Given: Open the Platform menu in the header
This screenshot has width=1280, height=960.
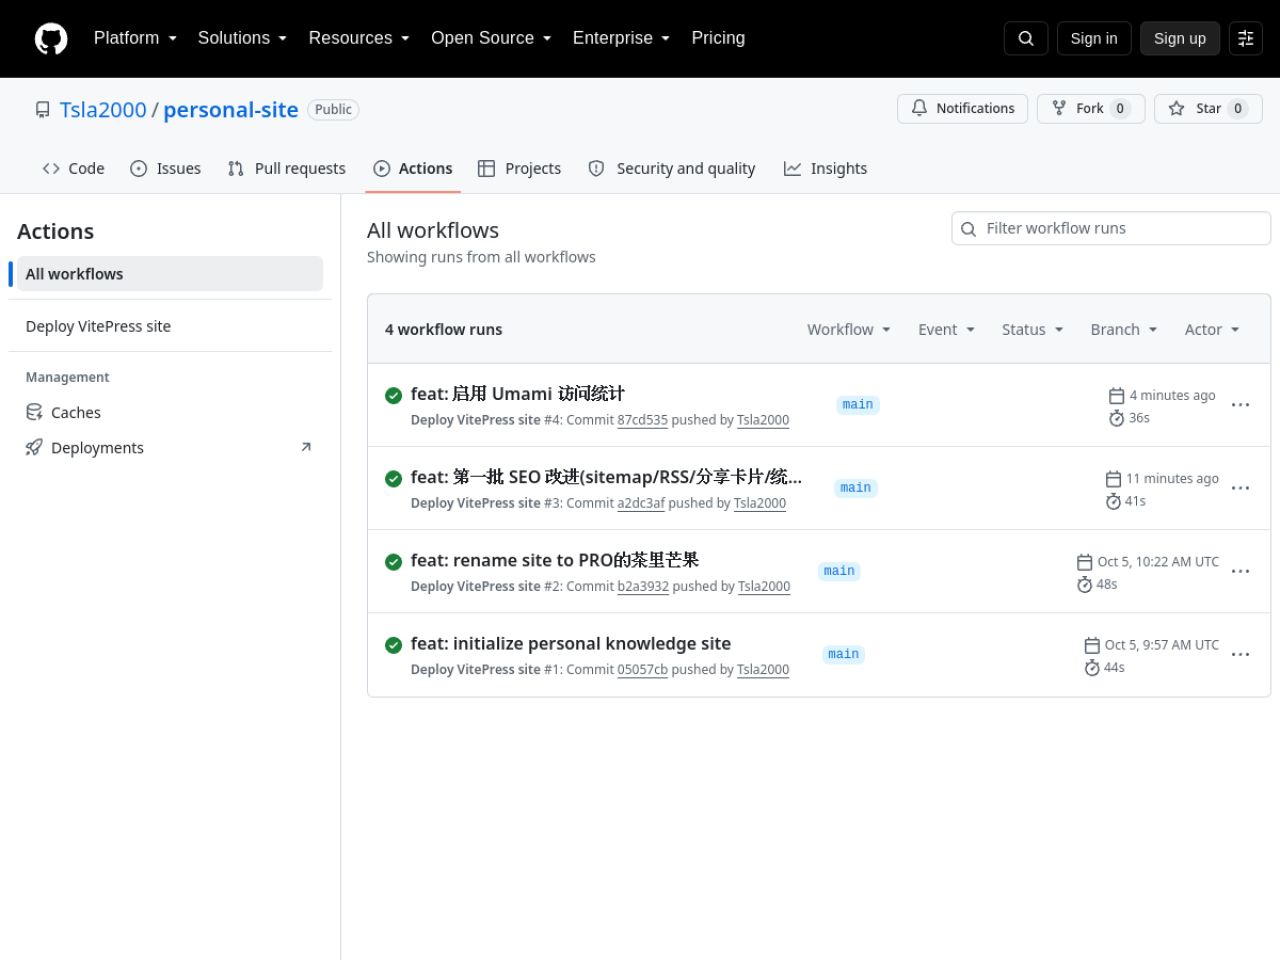Looking at the screenshot, I should coord(135,38).
